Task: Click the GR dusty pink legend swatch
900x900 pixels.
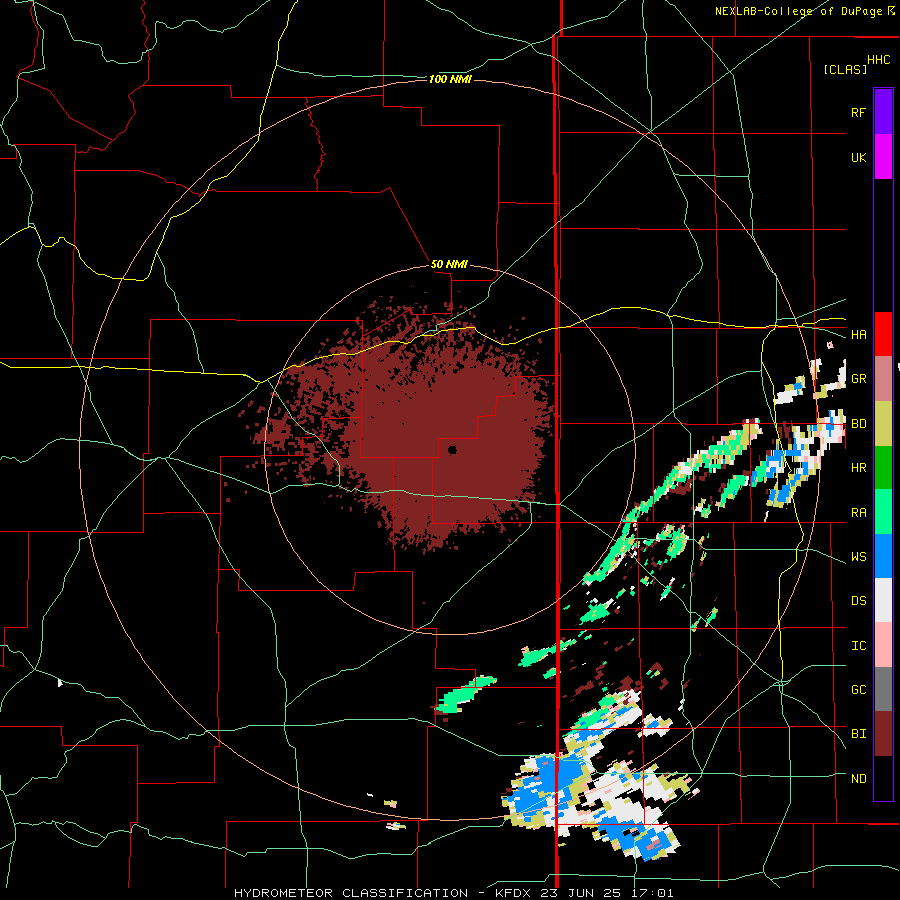Action: [x=883, y=379]
